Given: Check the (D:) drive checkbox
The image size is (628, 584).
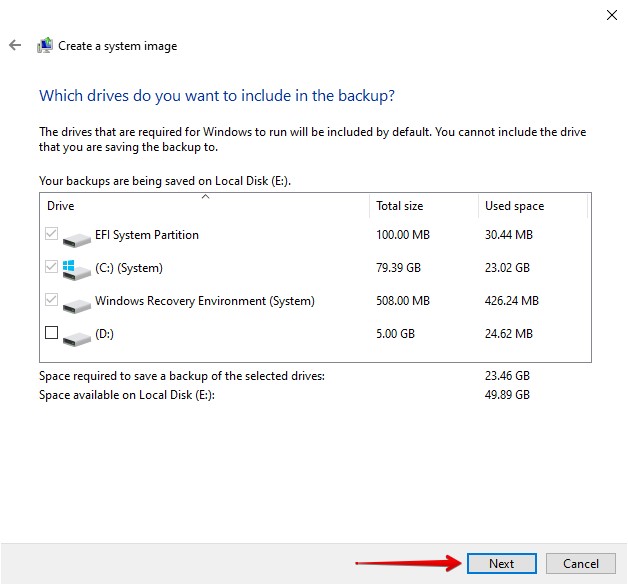Looking at the screenshot, I should pos(52,332).
